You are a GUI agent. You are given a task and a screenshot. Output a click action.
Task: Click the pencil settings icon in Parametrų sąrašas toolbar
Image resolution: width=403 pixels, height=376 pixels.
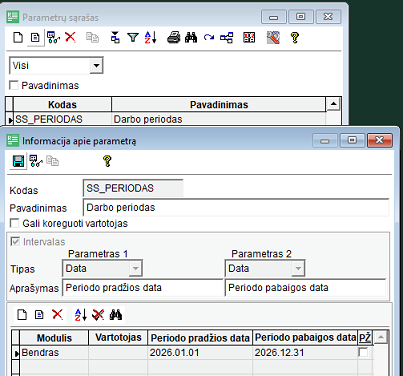[273, 37]
